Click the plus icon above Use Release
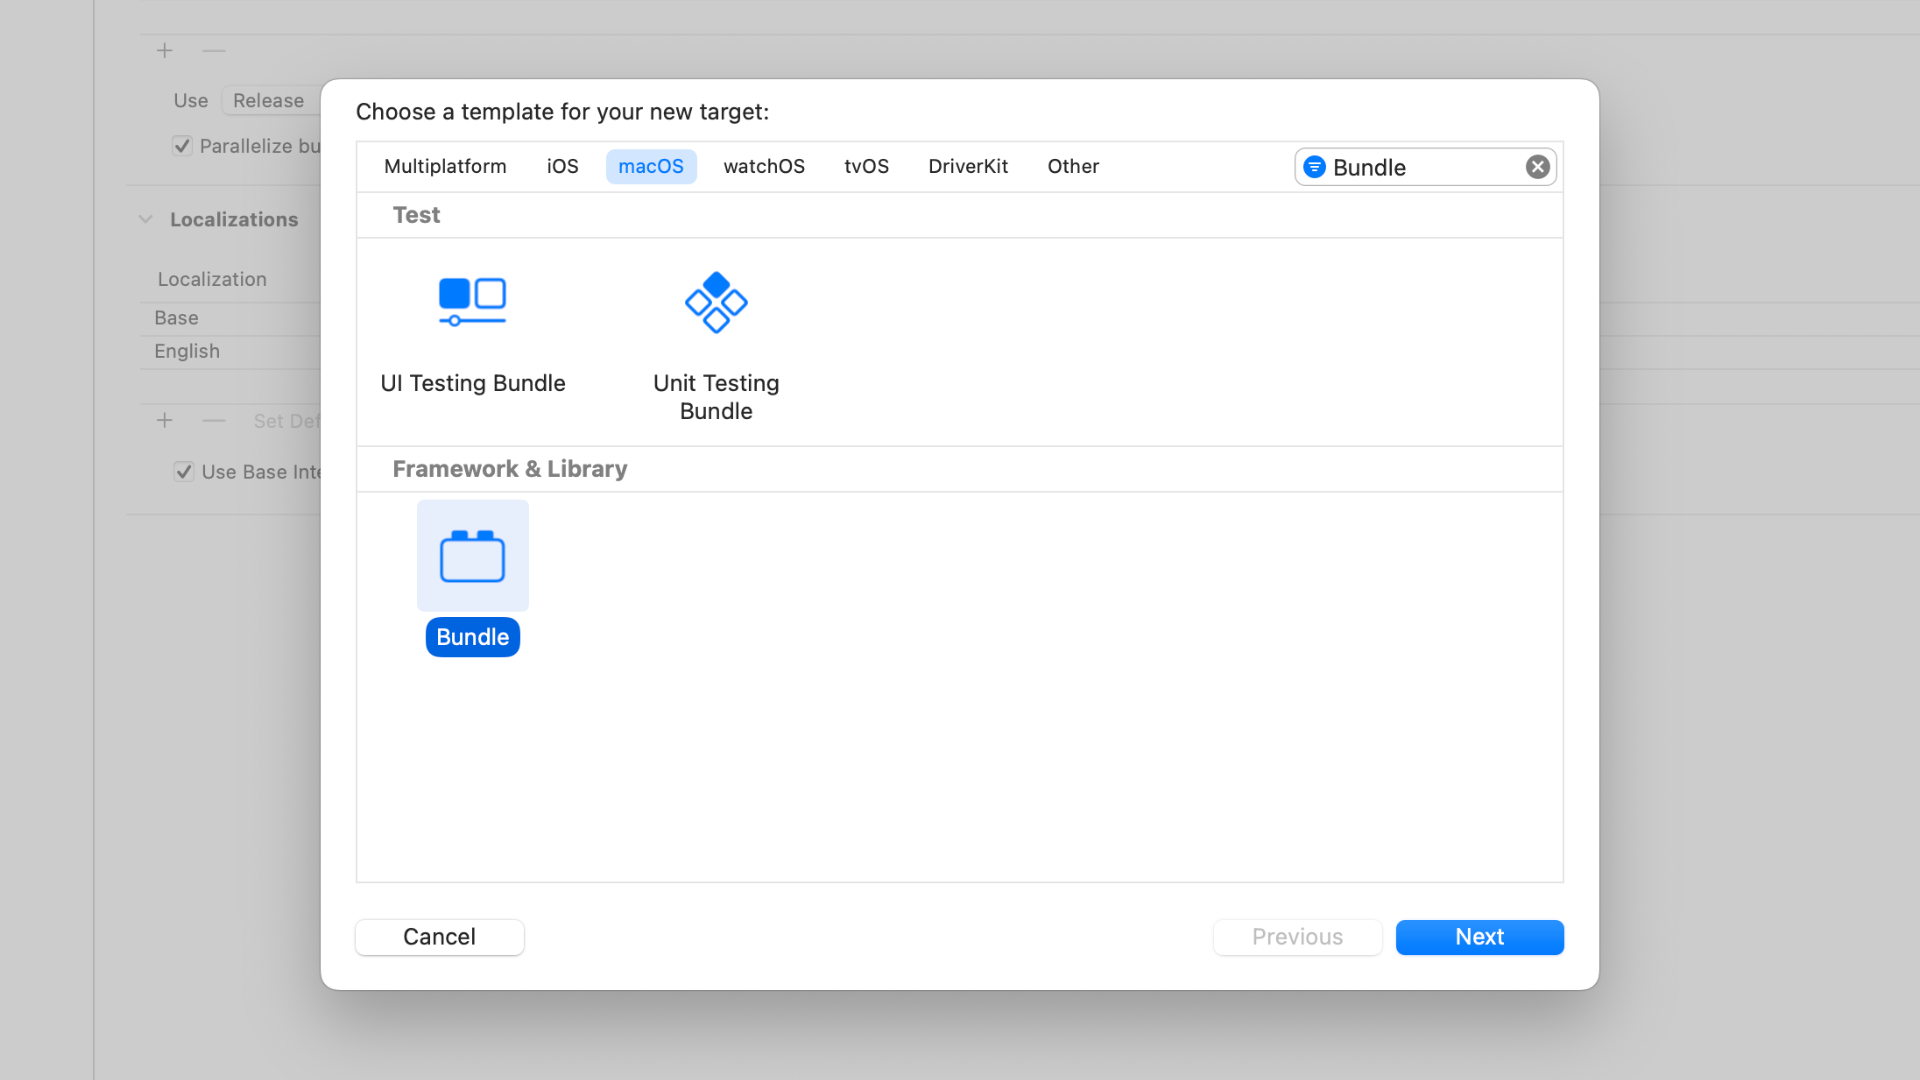The width and height of the screenshot is (1920, 1080). pyautogui.click(x=165, y=50)
